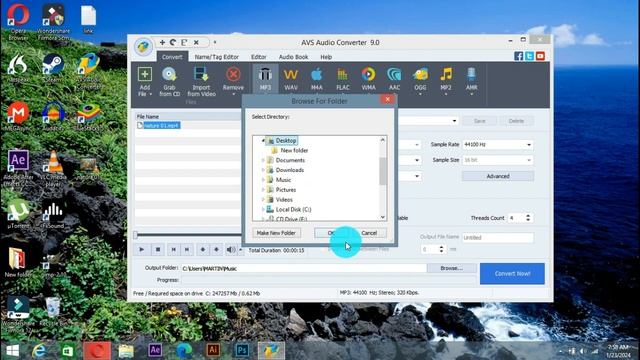Open the Sample Rate 44100 Hz dropdown
640x360 pixels.
[529, 145]
